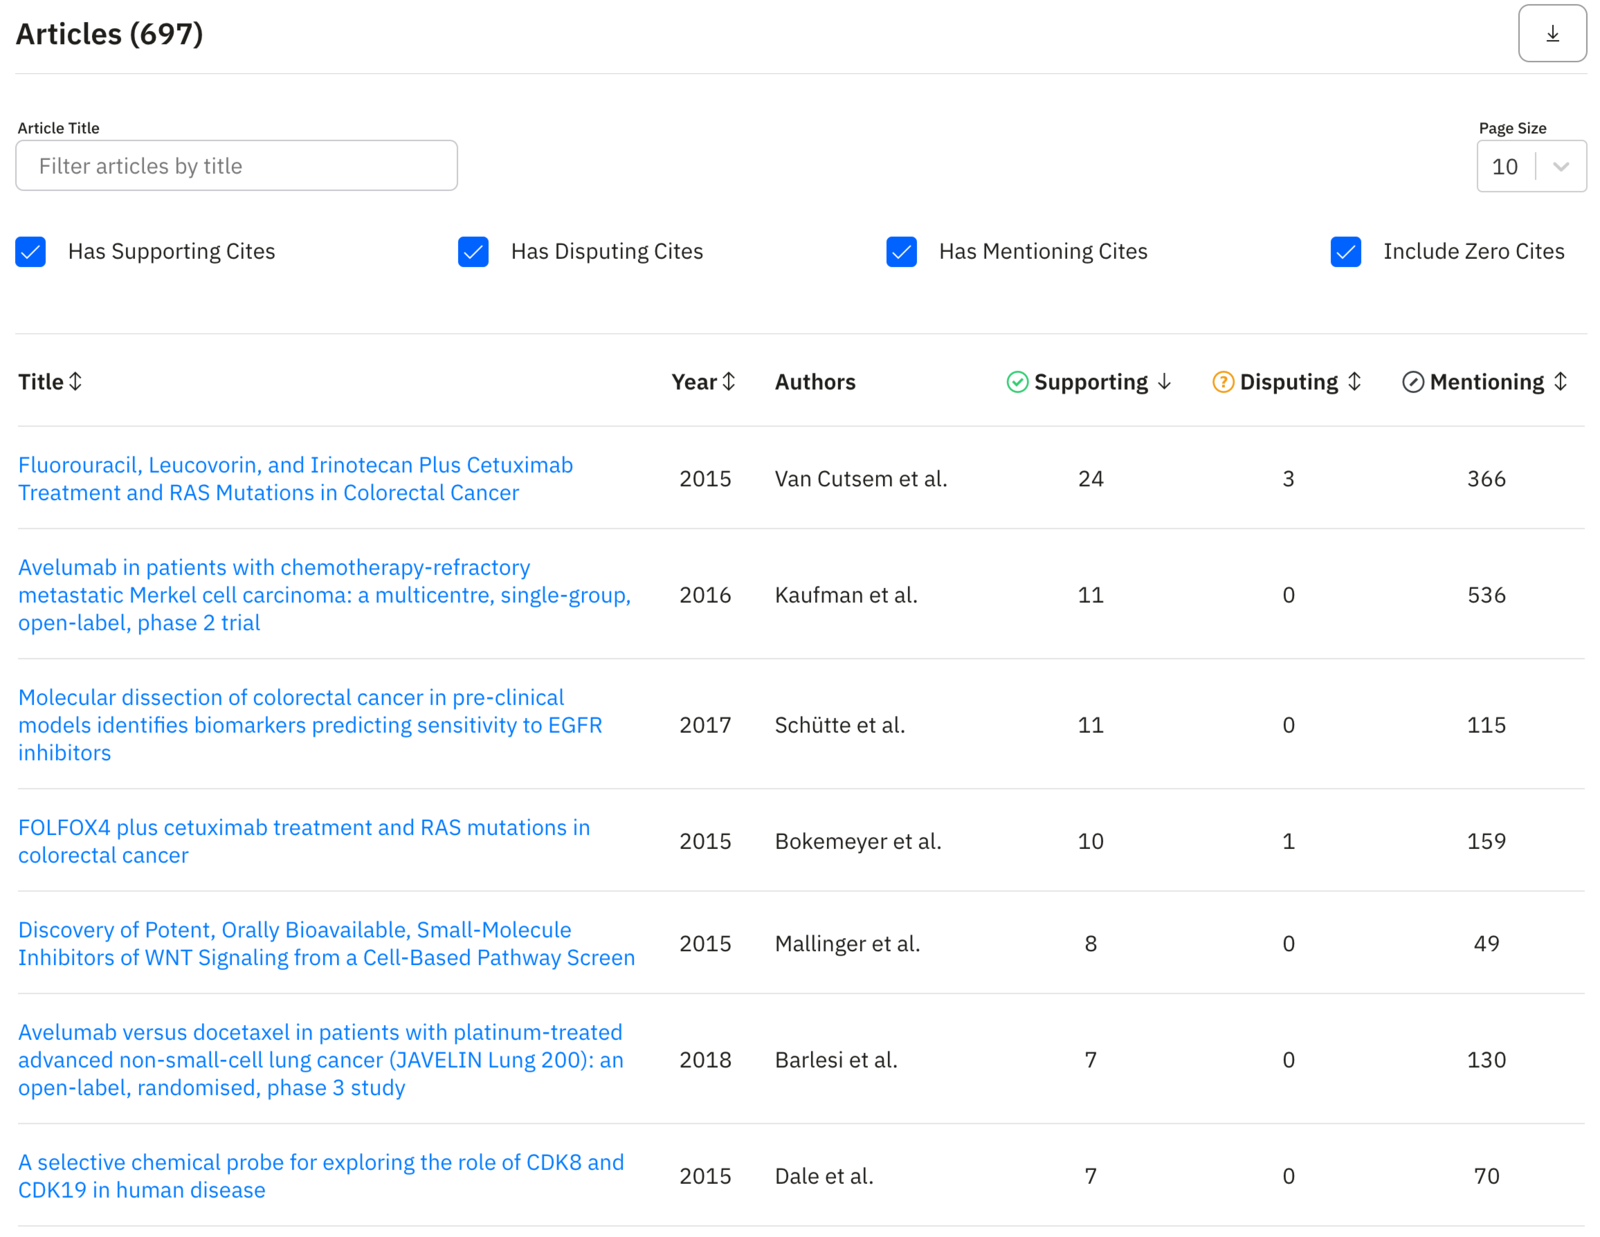Click the Articles (697) heading

click(109, 33)
